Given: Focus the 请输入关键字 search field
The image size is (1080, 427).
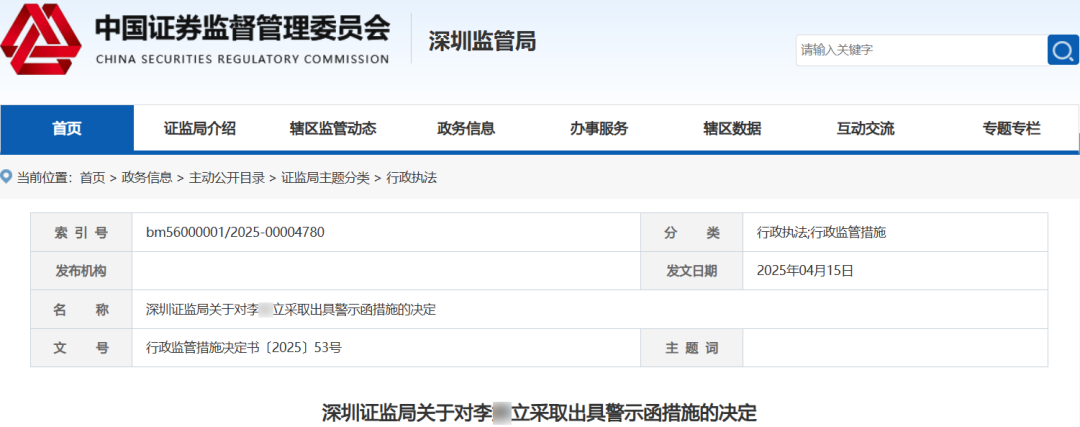Looking at the screenshot, I should 922,50.
